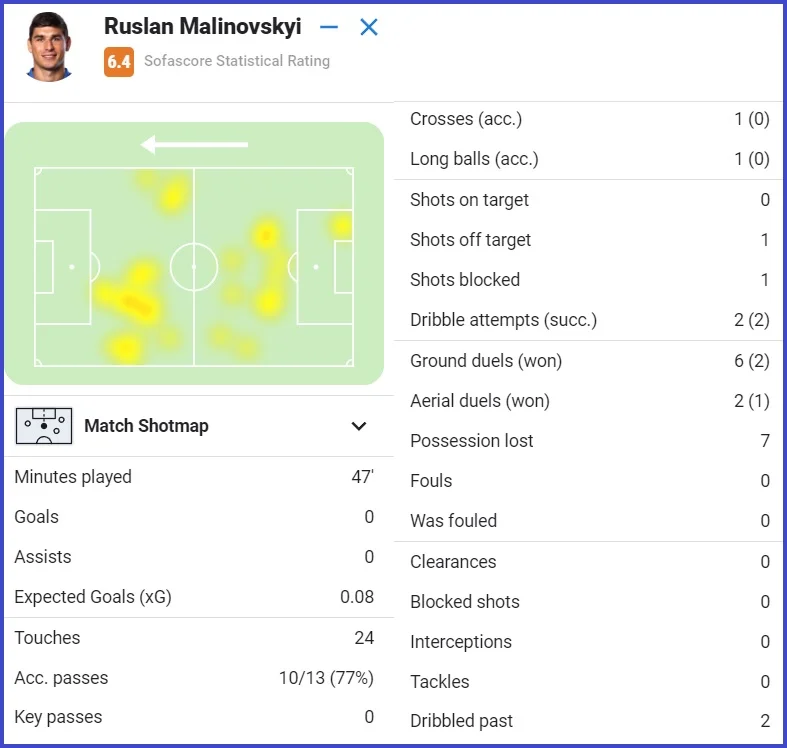Click the Sofascore Statistical Rating label
787x748 pixels.
click(x=237, y=61)
